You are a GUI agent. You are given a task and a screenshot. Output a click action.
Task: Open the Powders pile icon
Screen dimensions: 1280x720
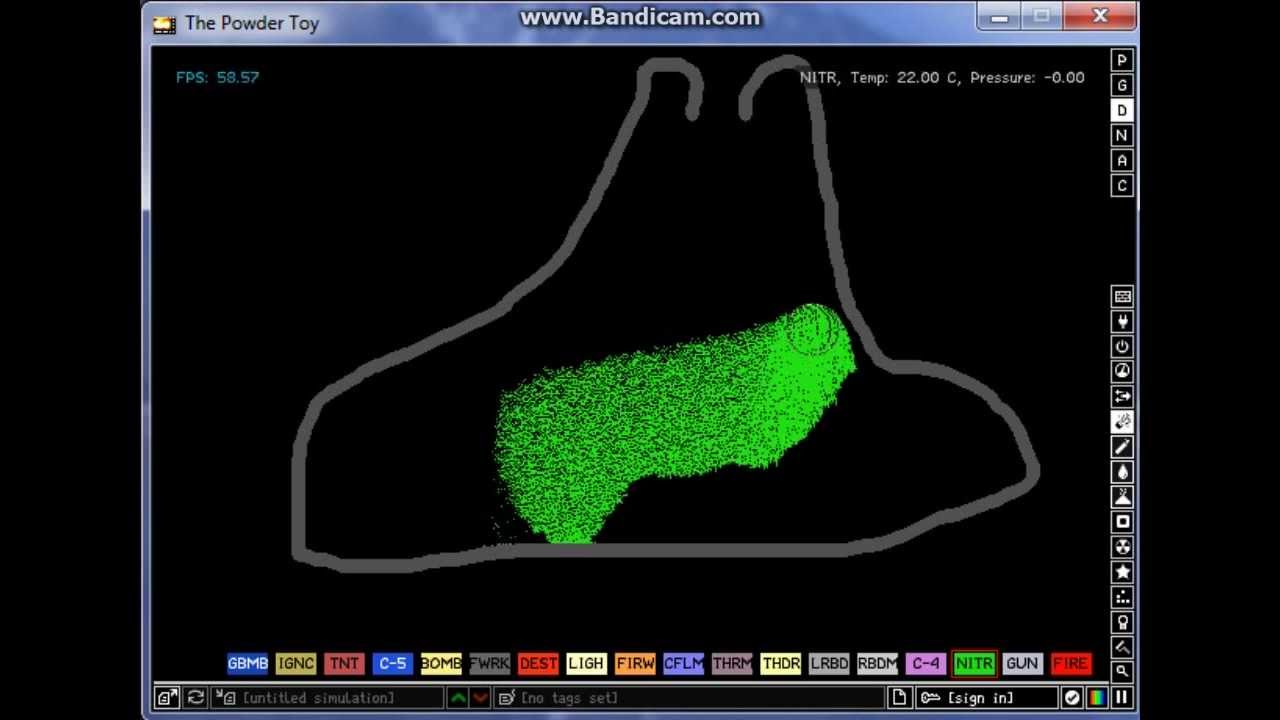[1122, 497]
